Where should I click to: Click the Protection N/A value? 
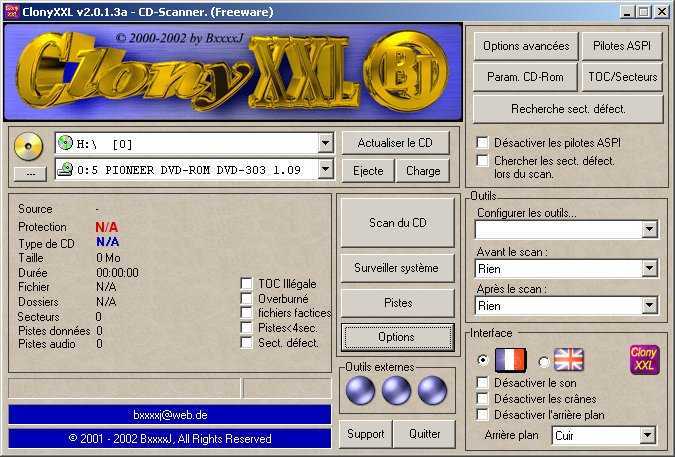click(x=106, y=227)
